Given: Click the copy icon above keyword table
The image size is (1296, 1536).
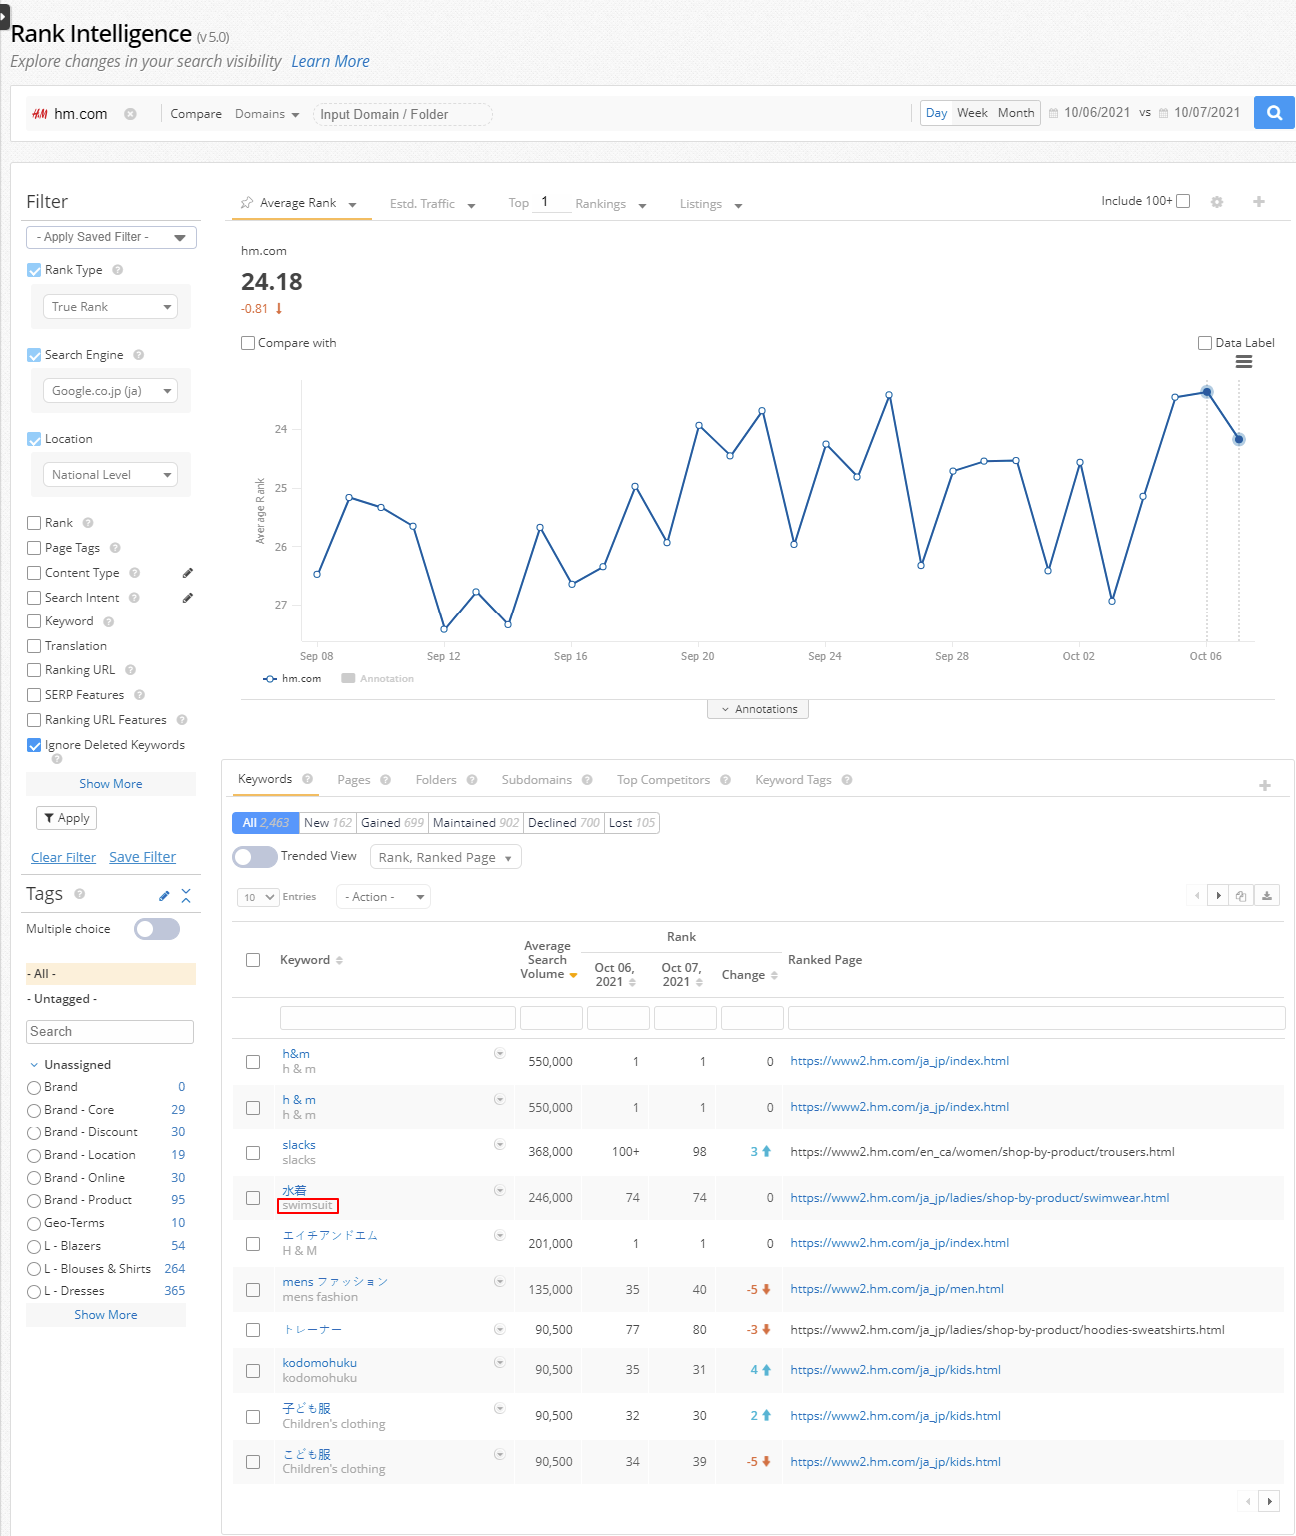Looking at the screenshot, I should [1241, 896].
